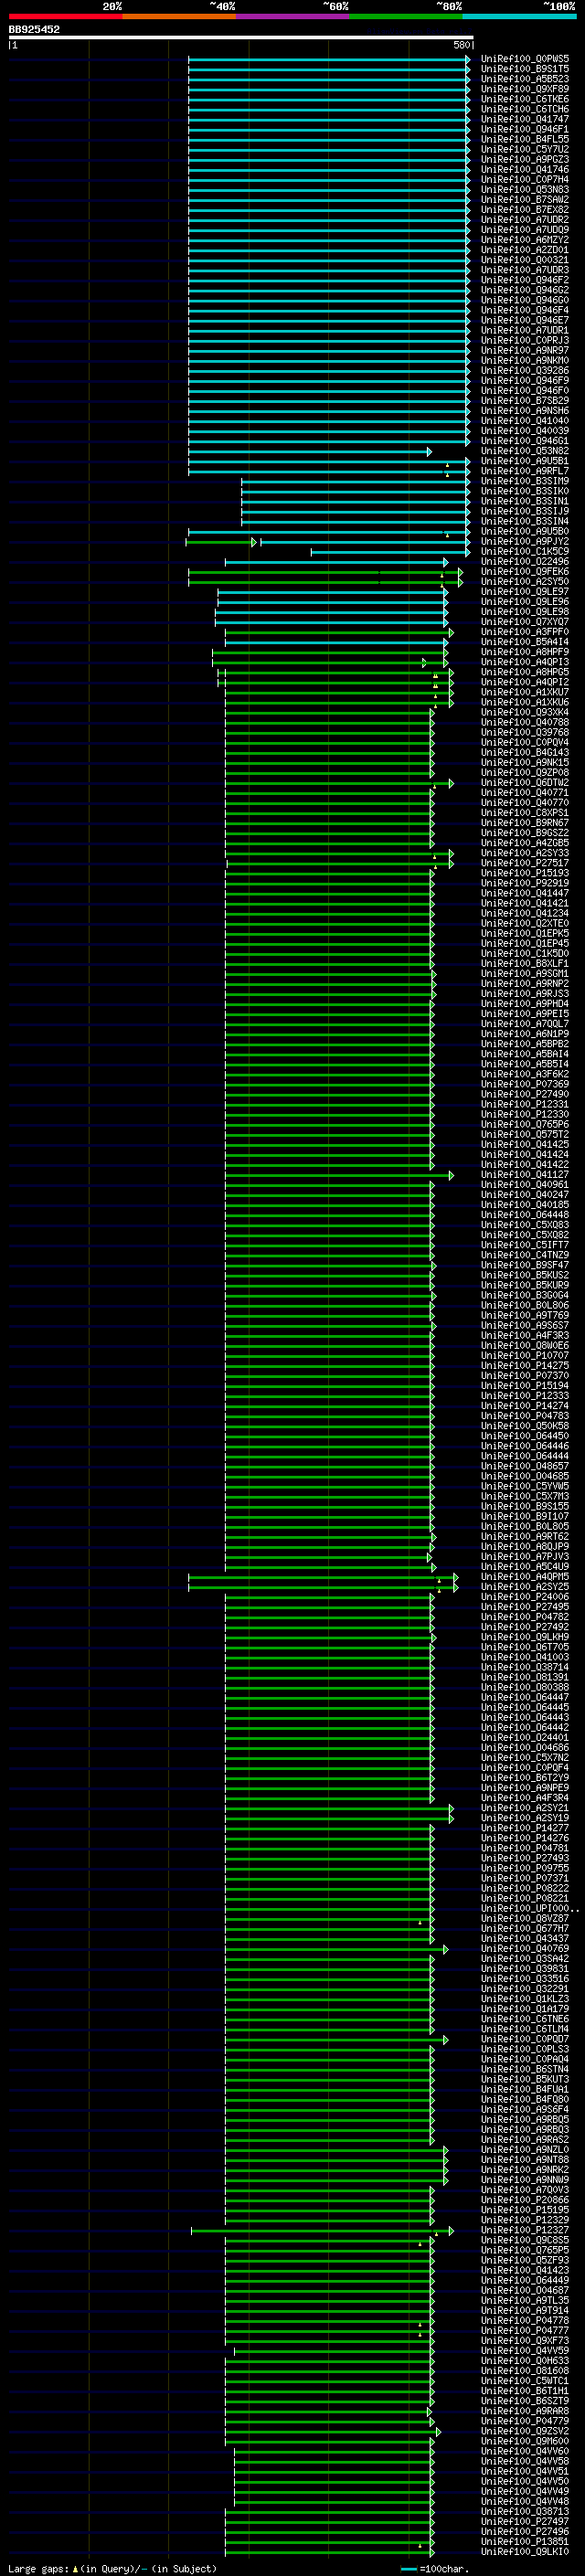Select the UniRef100_A7UDQ9 label
This screenshot has width=585, height=2576.
coord(524,230)
